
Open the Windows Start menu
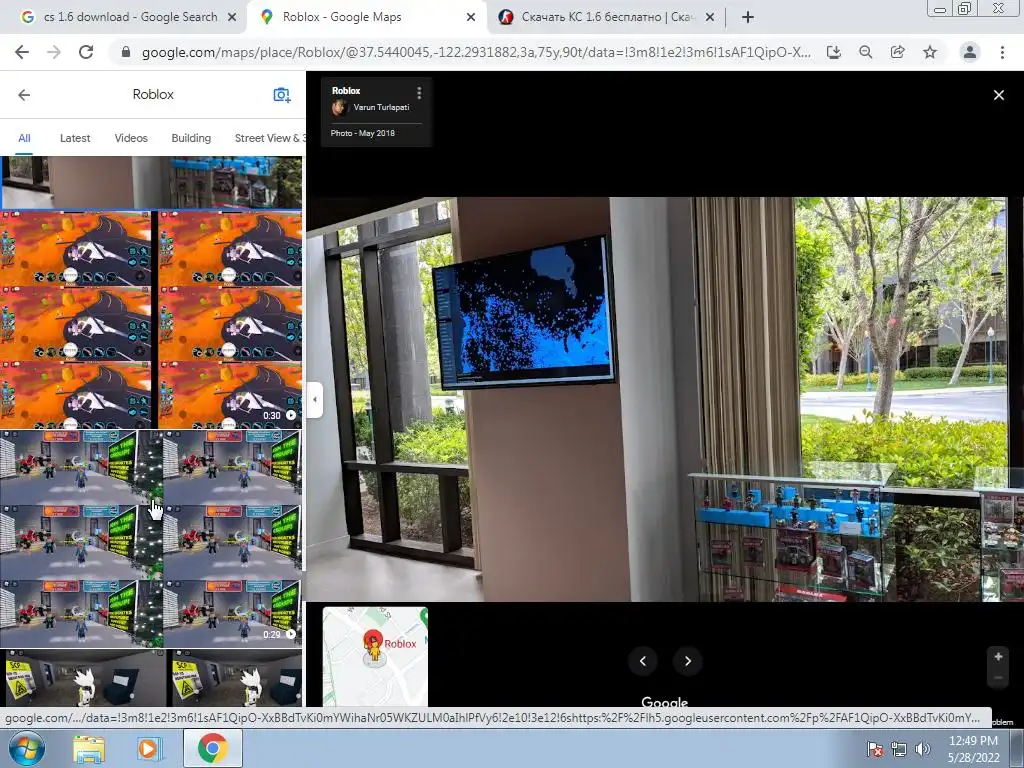(x=25, y=748)
